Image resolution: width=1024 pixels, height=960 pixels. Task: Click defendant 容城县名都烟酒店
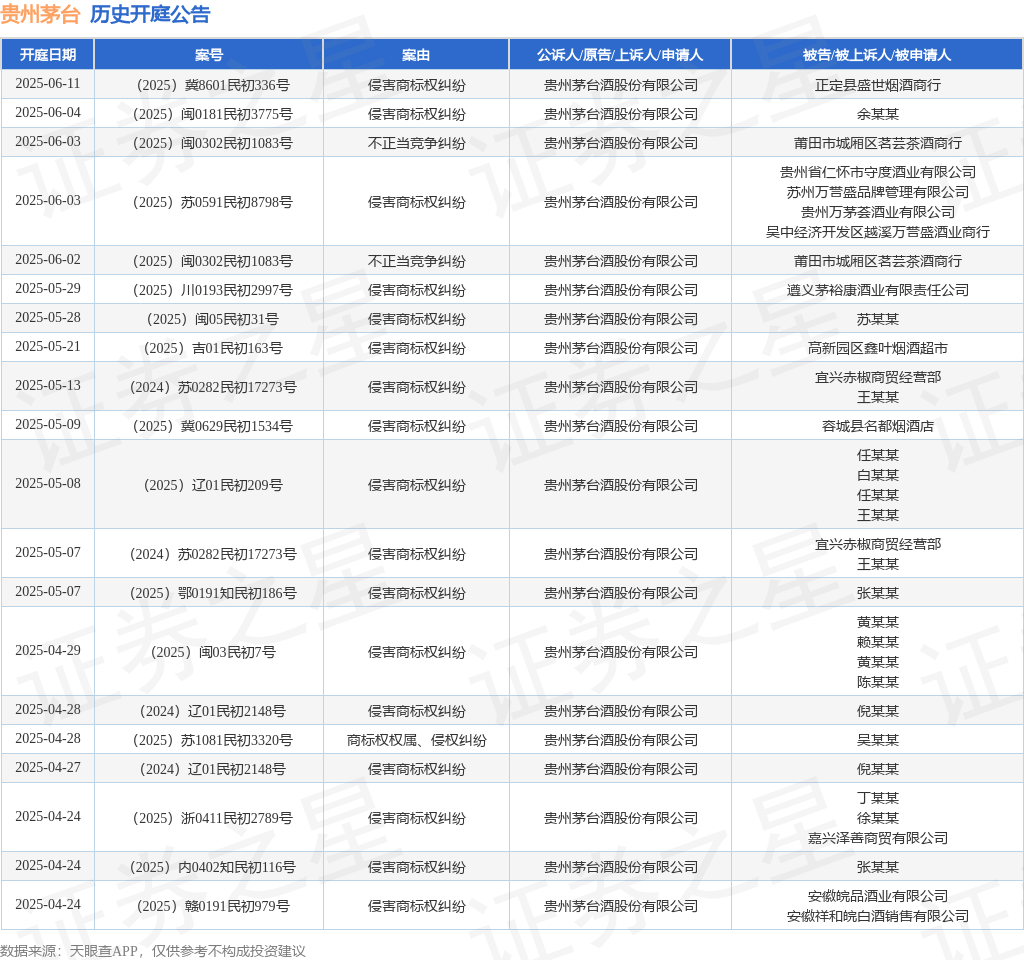pyautogui.click(x=878, y=426)
